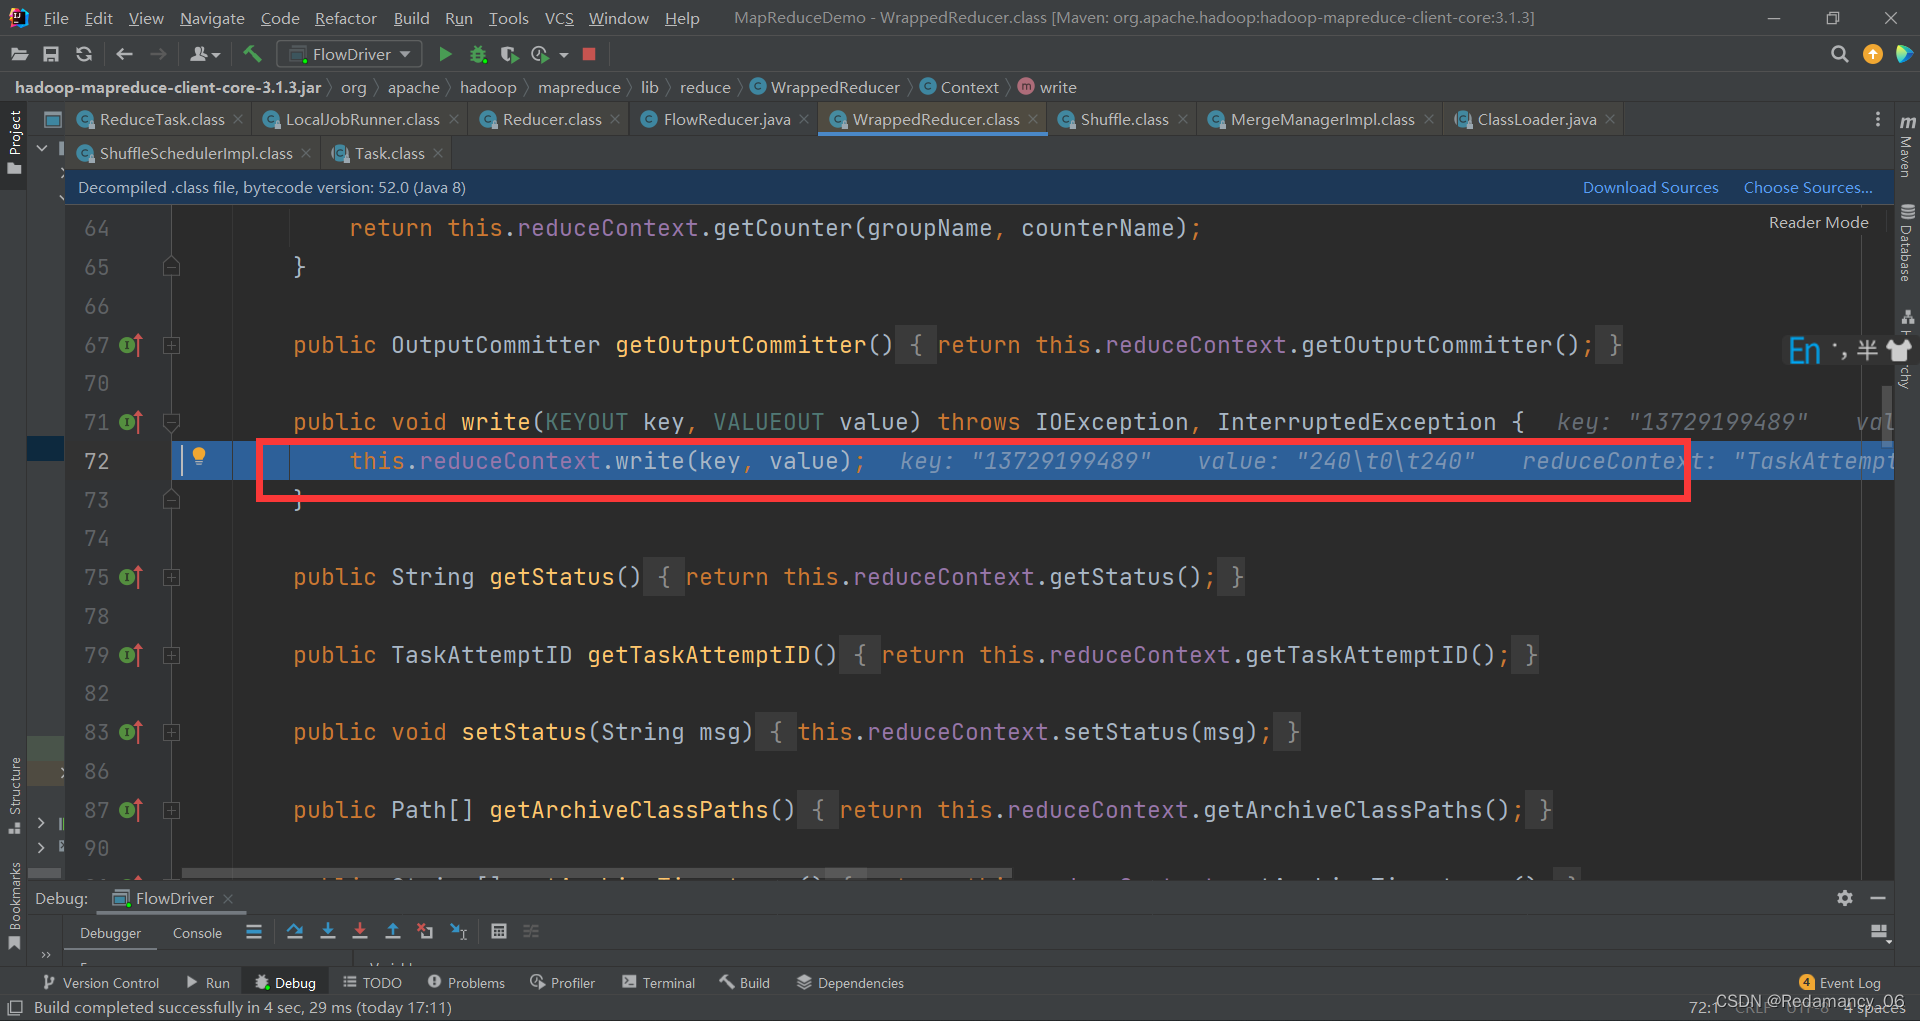1920x1021 pixels.
Task: Open Search Everywhere magnifier icon
Action: coord(1839,54)
